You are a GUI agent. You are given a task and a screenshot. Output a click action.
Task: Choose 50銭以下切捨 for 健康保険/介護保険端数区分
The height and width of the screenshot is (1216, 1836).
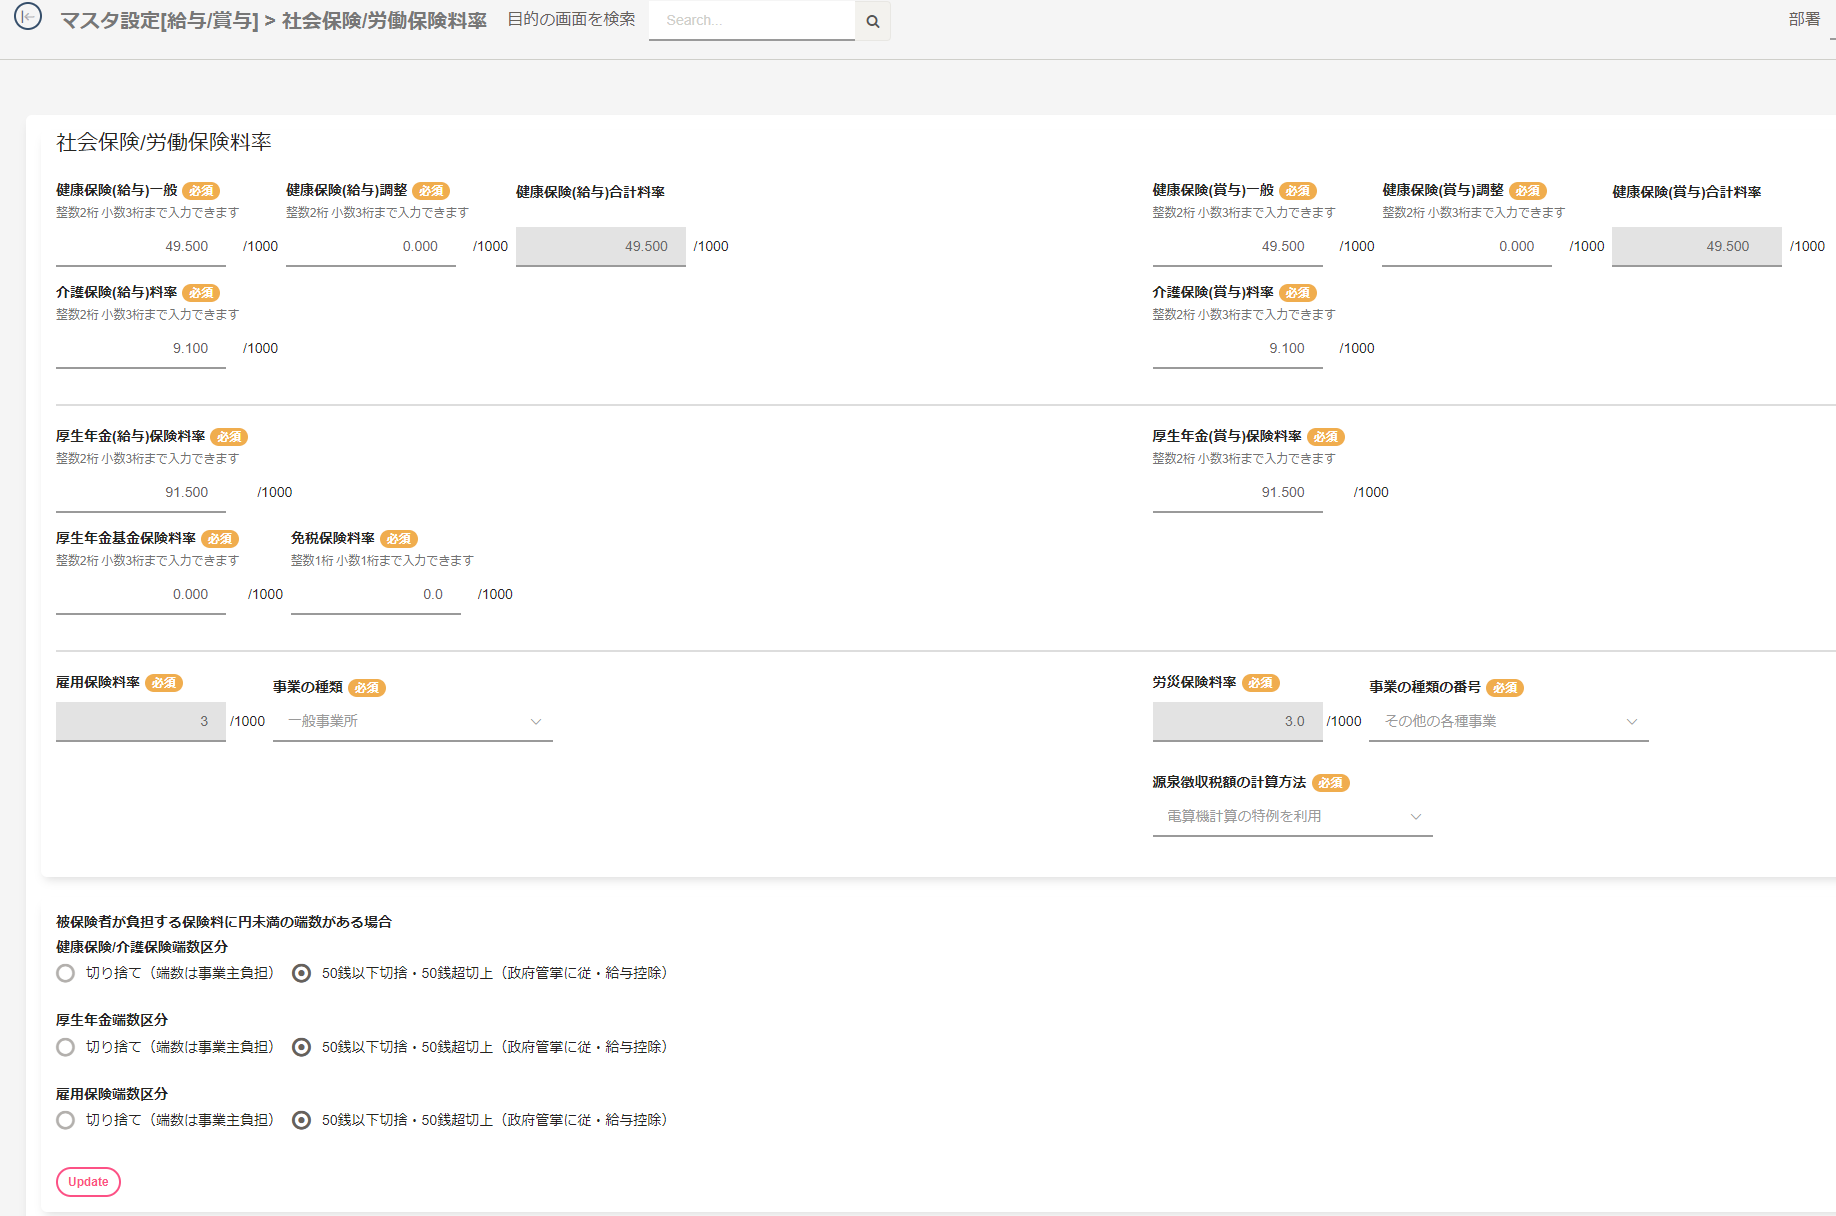pyautogui.click(x=301, y=973)
